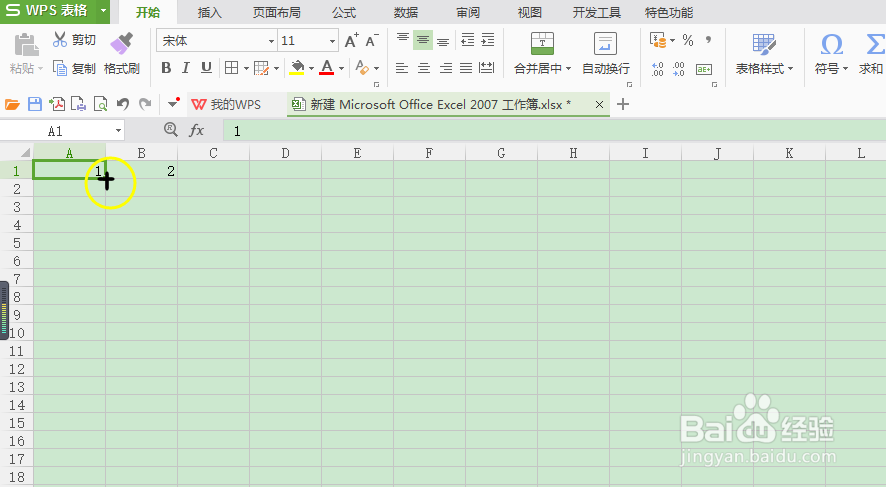Open print preview with the magnifier page icon

(x=100, y=104)
